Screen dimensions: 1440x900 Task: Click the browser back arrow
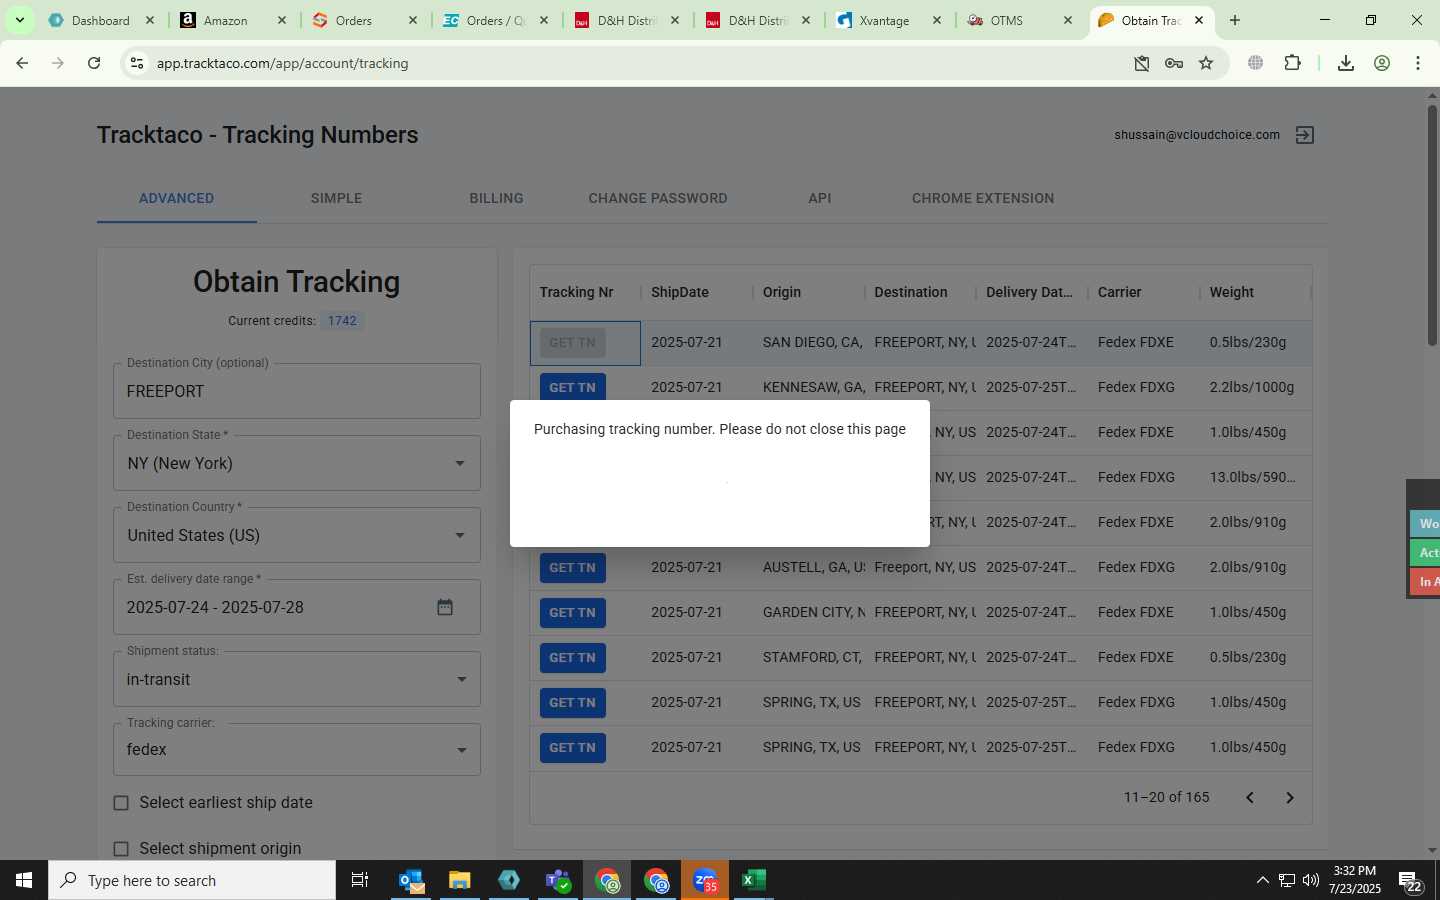click(22, 63)
